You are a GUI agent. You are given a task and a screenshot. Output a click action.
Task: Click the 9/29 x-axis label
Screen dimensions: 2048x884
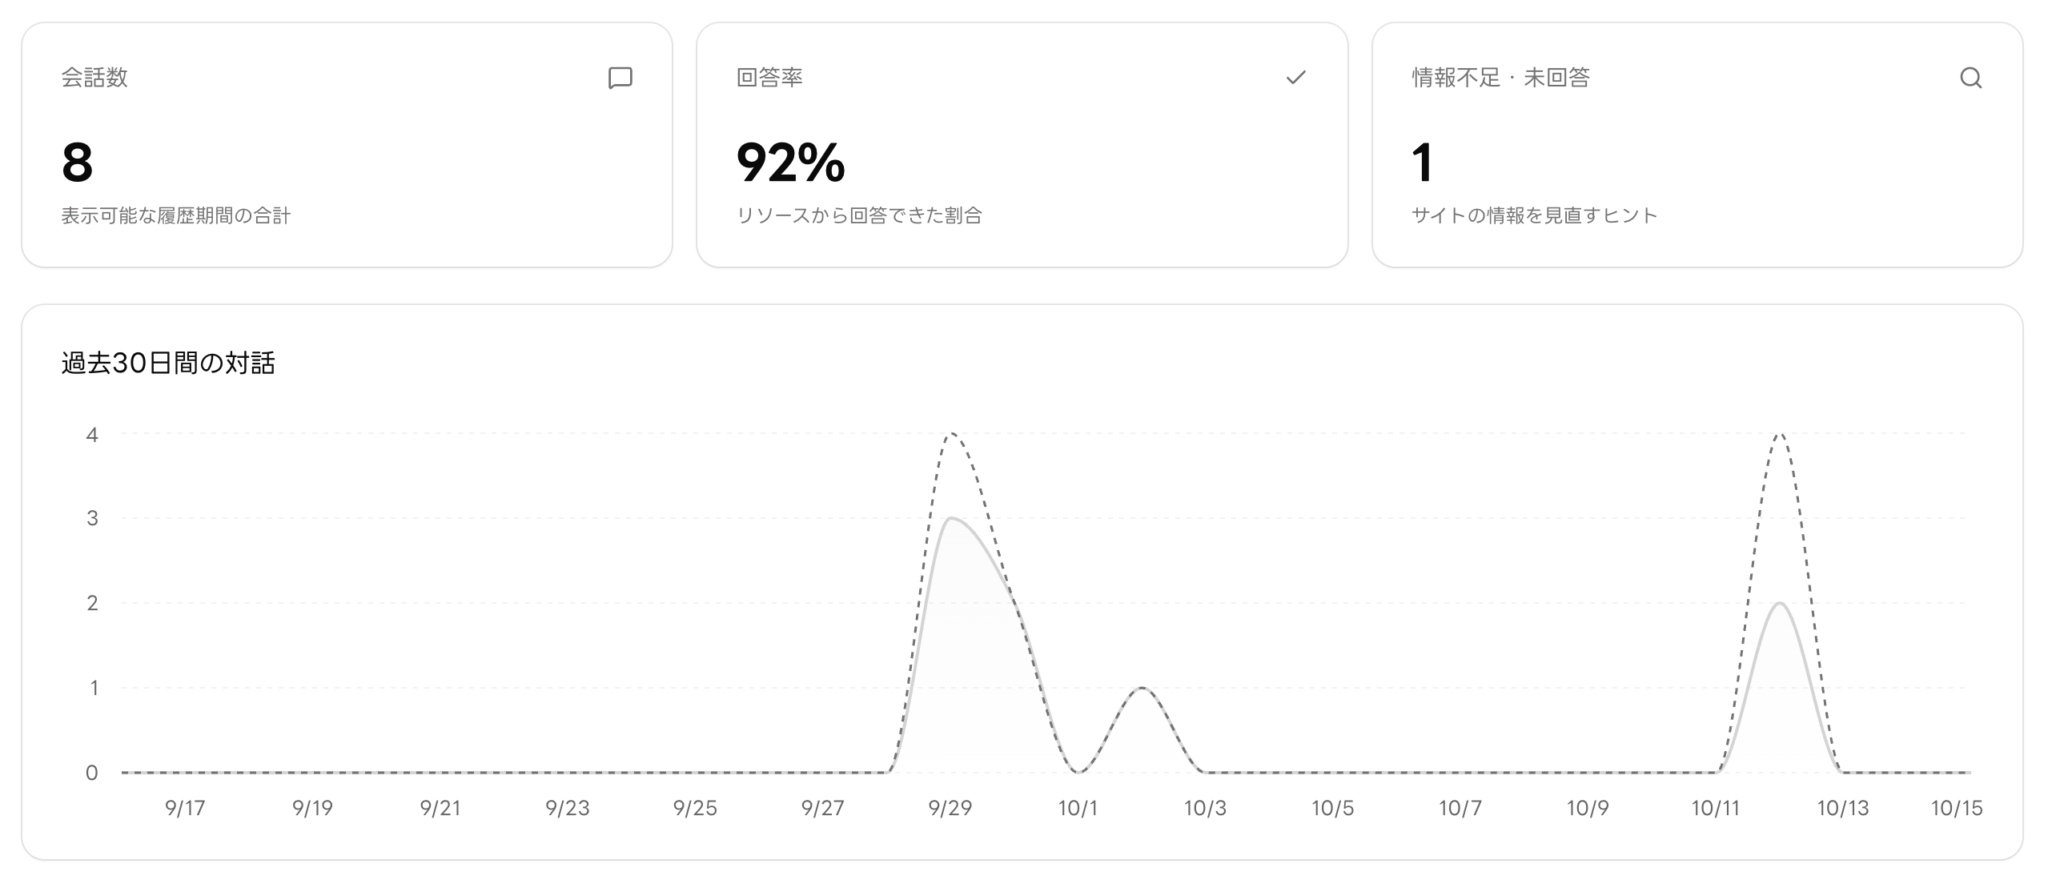coord(950,808)
